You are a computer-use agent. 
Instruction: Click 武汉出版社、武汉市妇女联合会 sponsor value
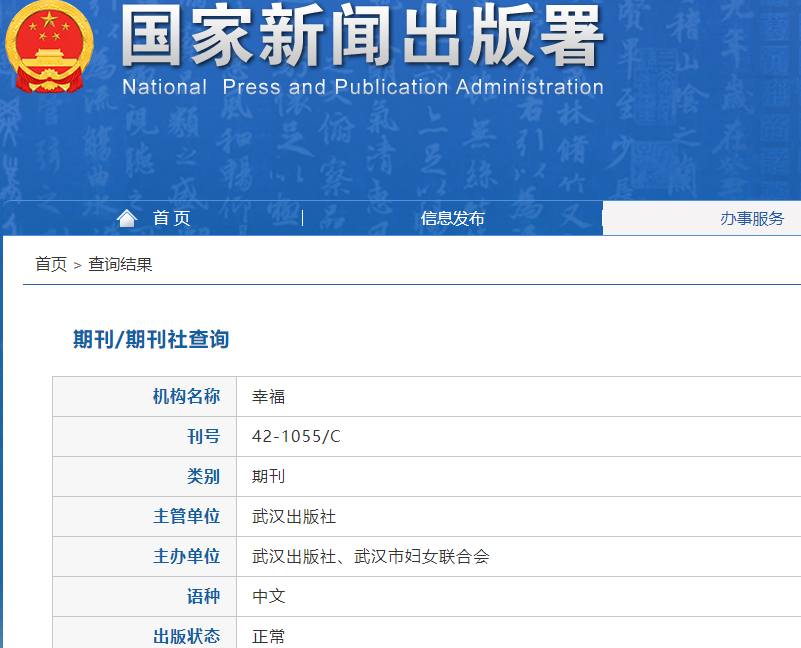coord(371,557)
